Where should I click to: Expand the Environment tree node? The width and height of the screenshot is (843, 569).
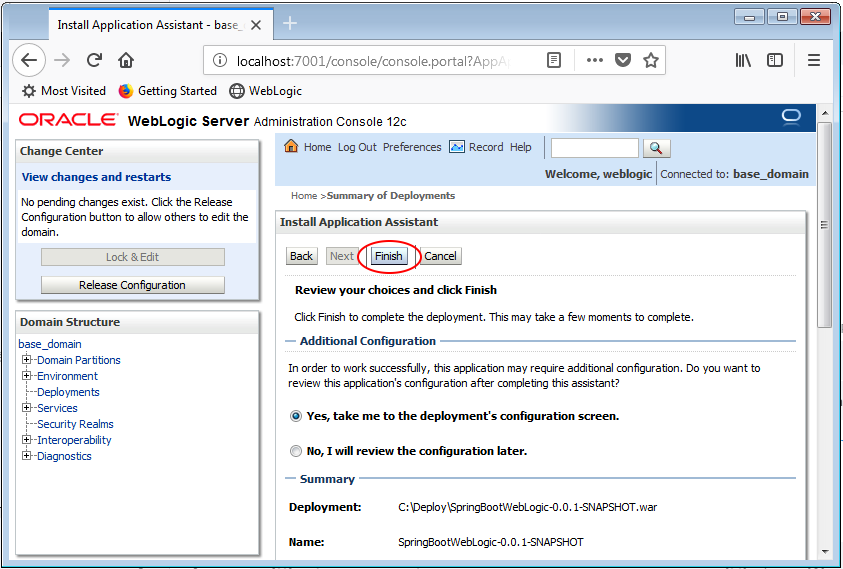[26, 375]
